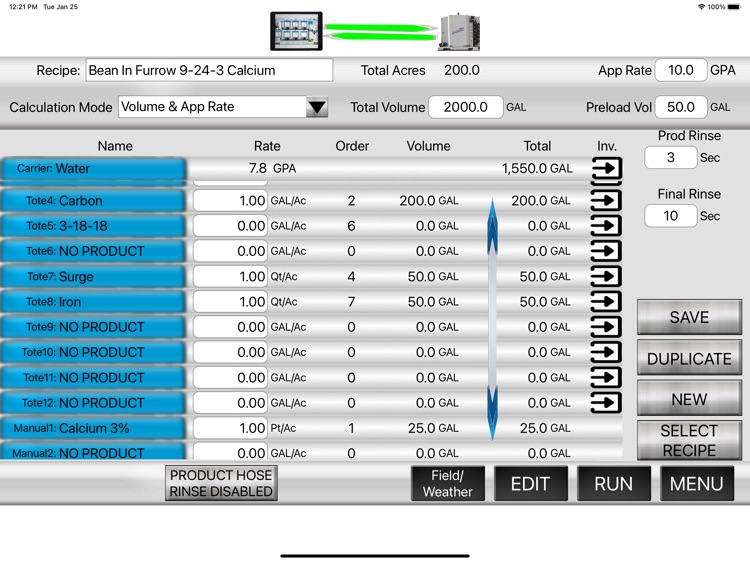Create a new recipe
750x562 pixels.
coord(689,399)
